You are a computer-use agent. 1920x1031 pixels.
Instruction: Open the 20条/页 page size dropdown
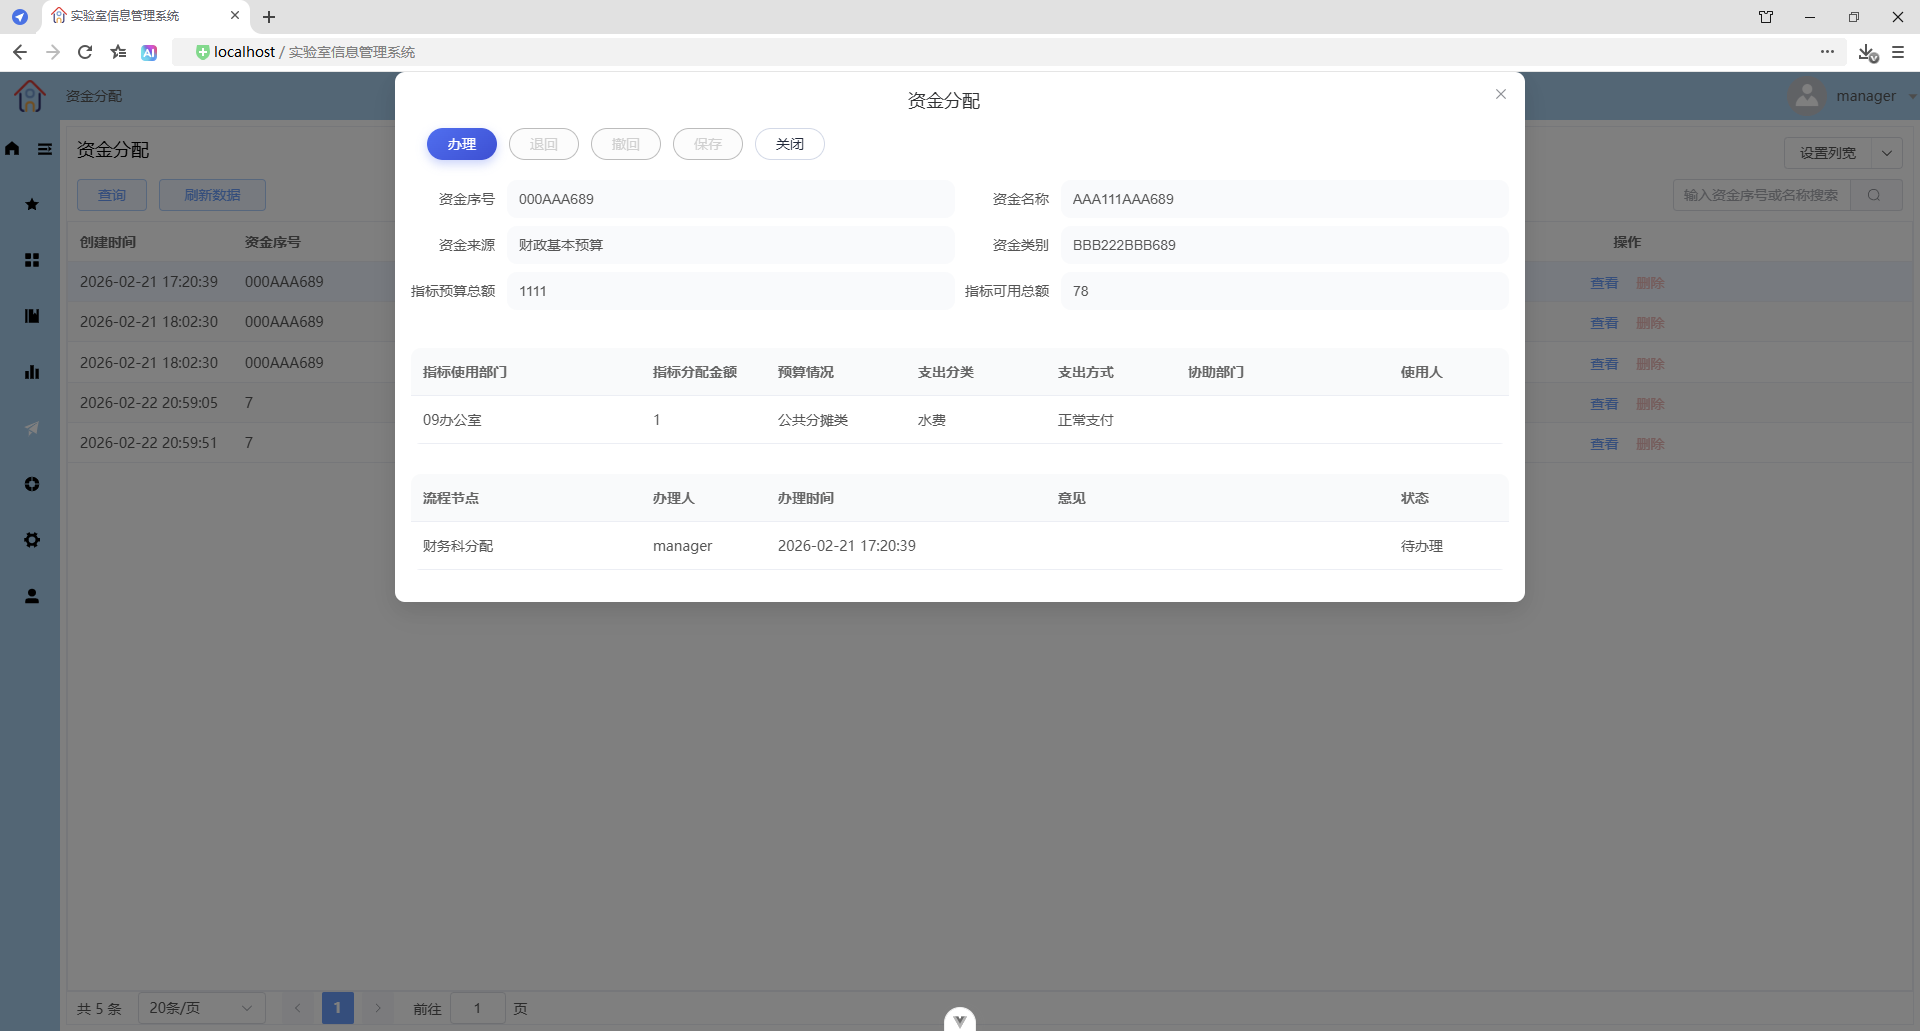pyautogui.click(x=201, y=1008)
